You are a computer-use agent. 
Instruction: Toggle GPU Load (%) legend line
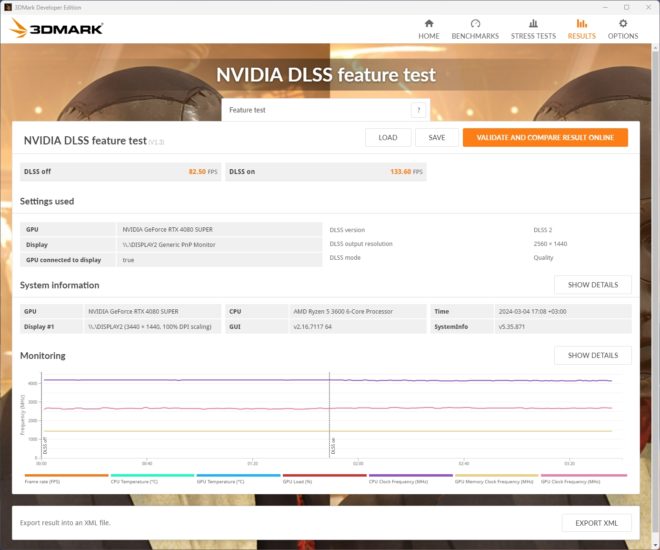point(325,478)
